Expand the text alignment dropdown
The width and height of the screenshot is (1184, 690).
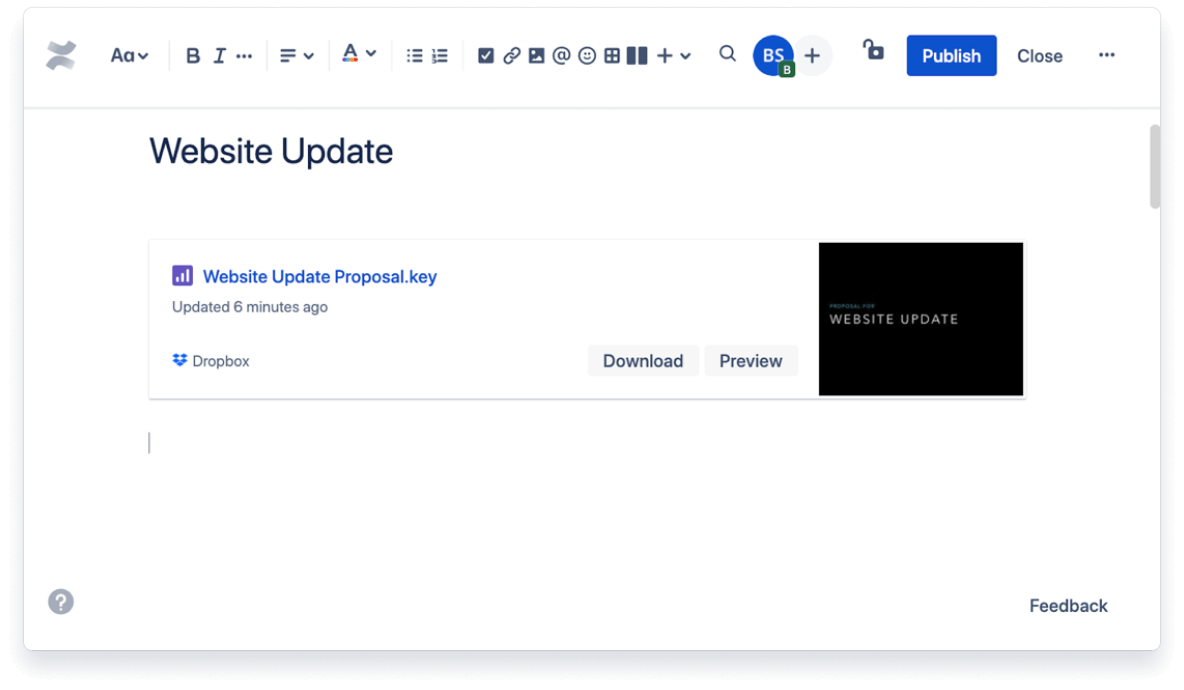point(295,55)
